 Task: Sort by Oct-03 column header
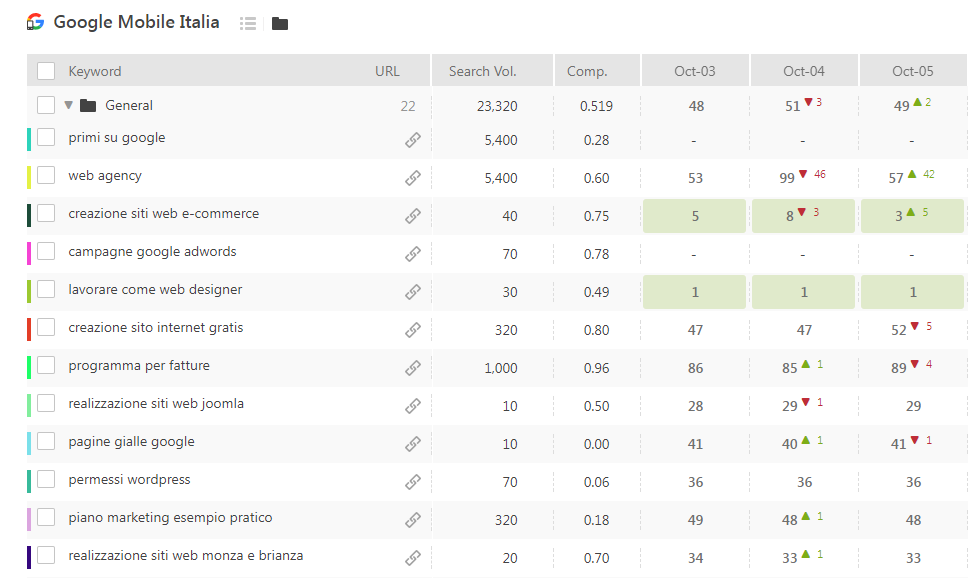[695, 71]
